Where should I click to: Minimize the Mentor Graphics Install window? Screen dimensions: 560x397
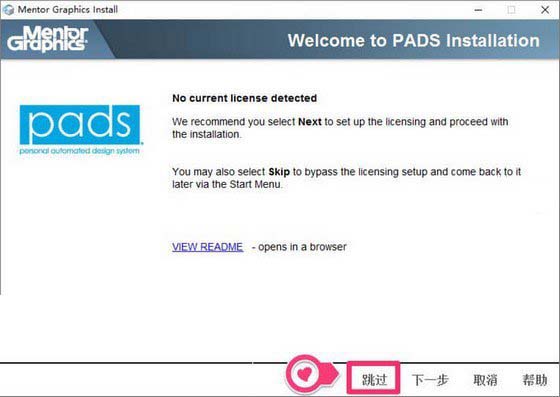478,10
